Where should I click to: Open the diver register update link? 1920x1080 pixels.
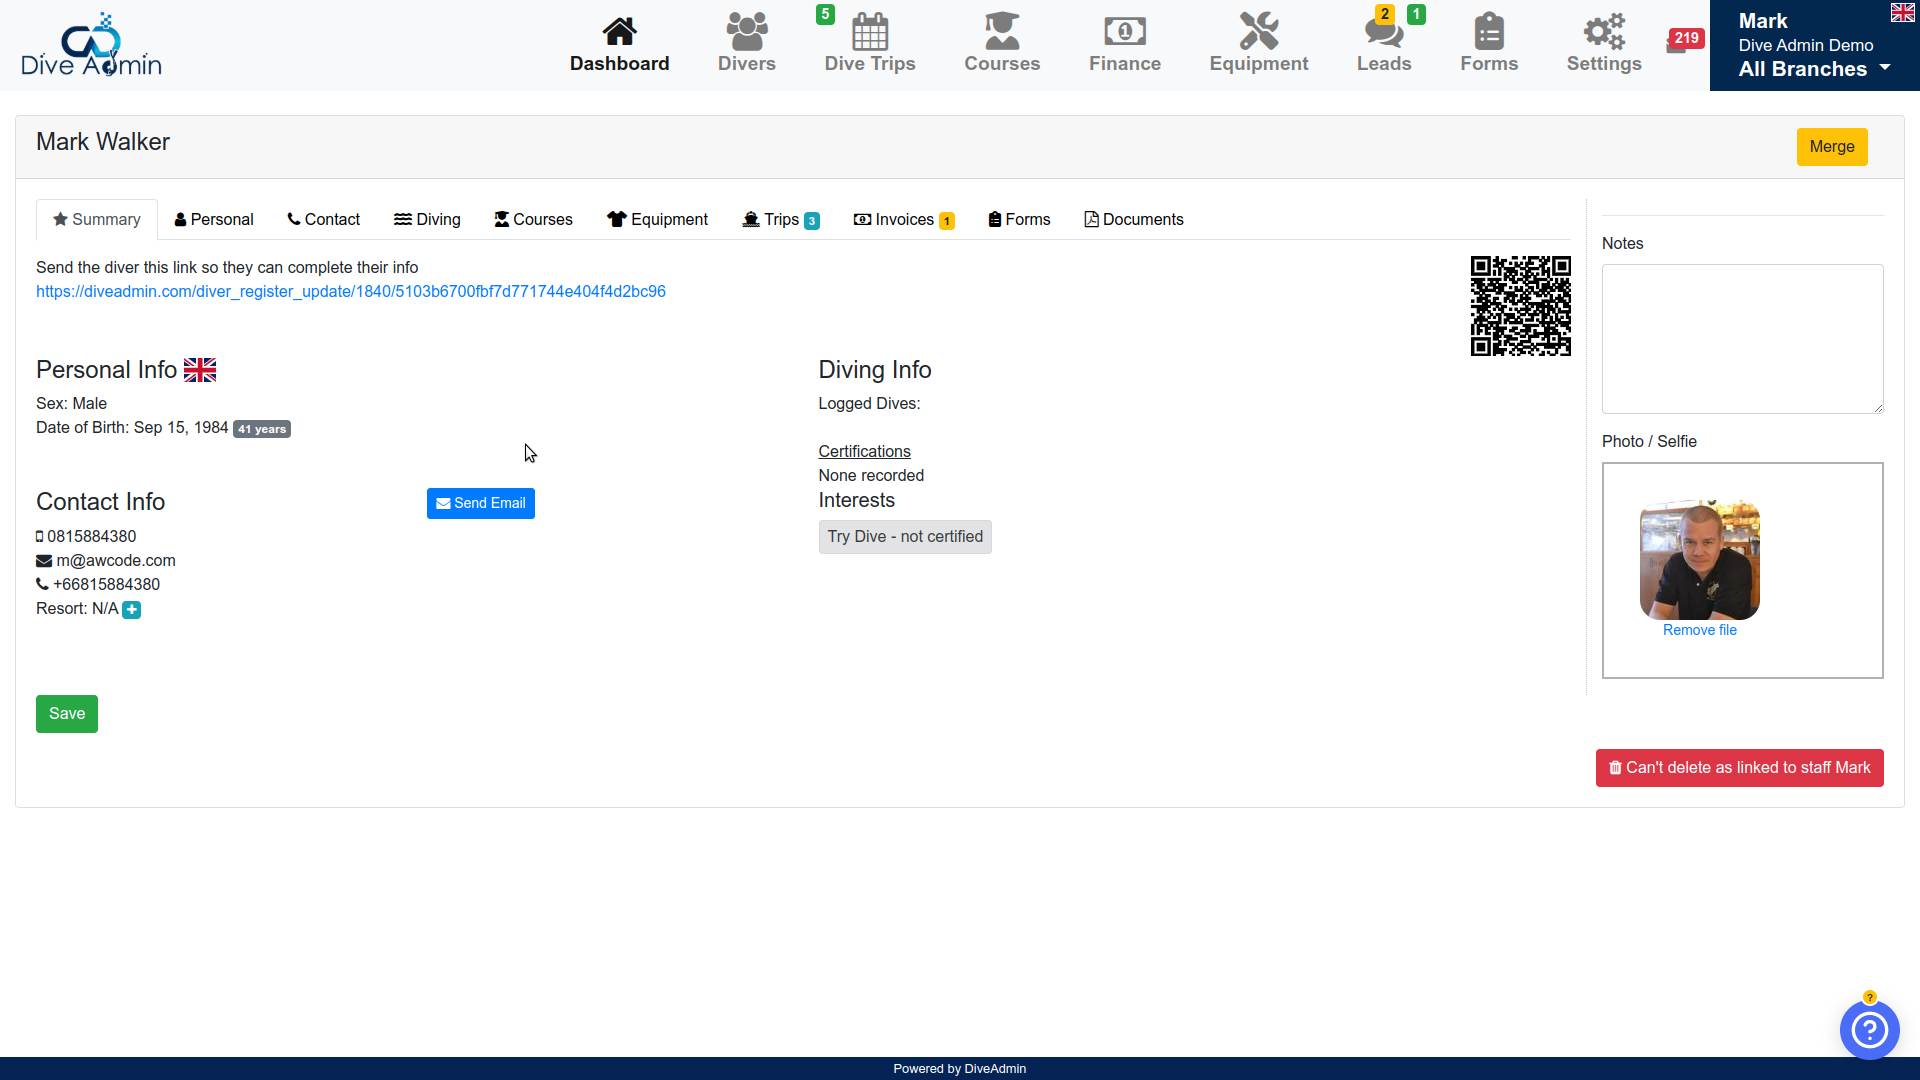350,292
